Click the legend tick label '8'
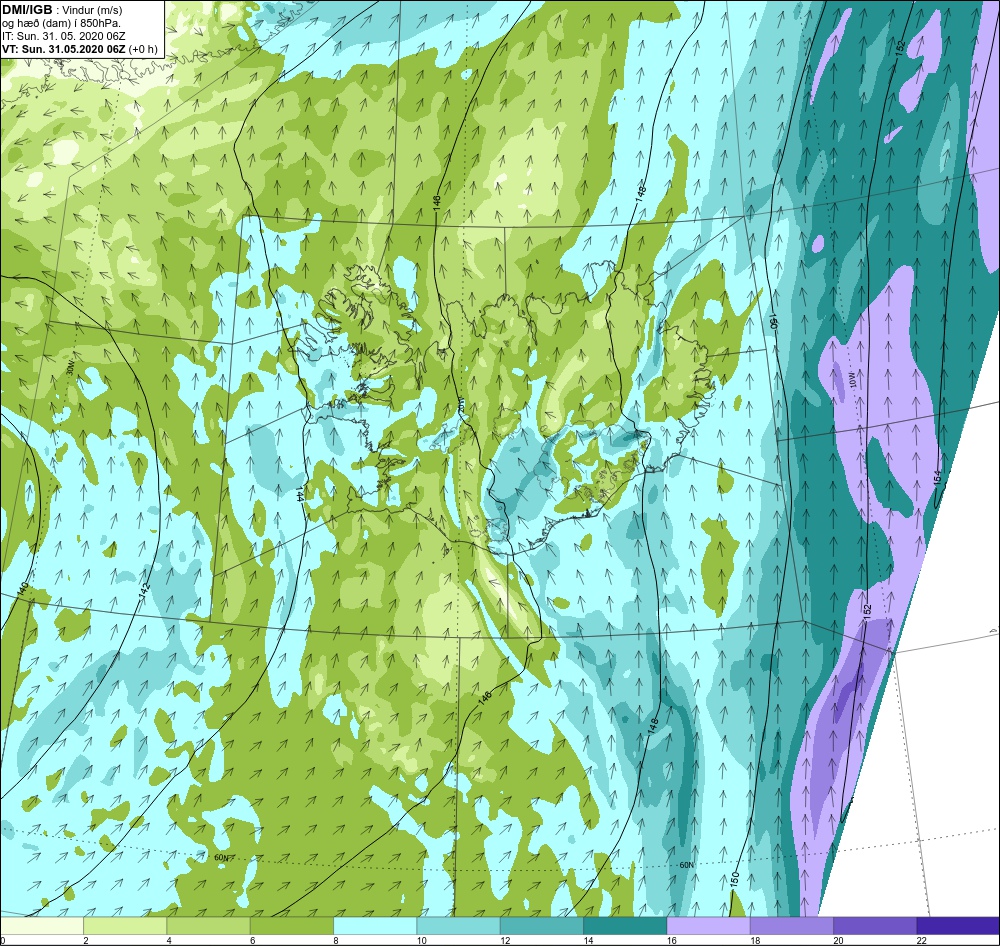Image resolution: width=1000 pixels, height=946 pixels. [x=335, y=940]
